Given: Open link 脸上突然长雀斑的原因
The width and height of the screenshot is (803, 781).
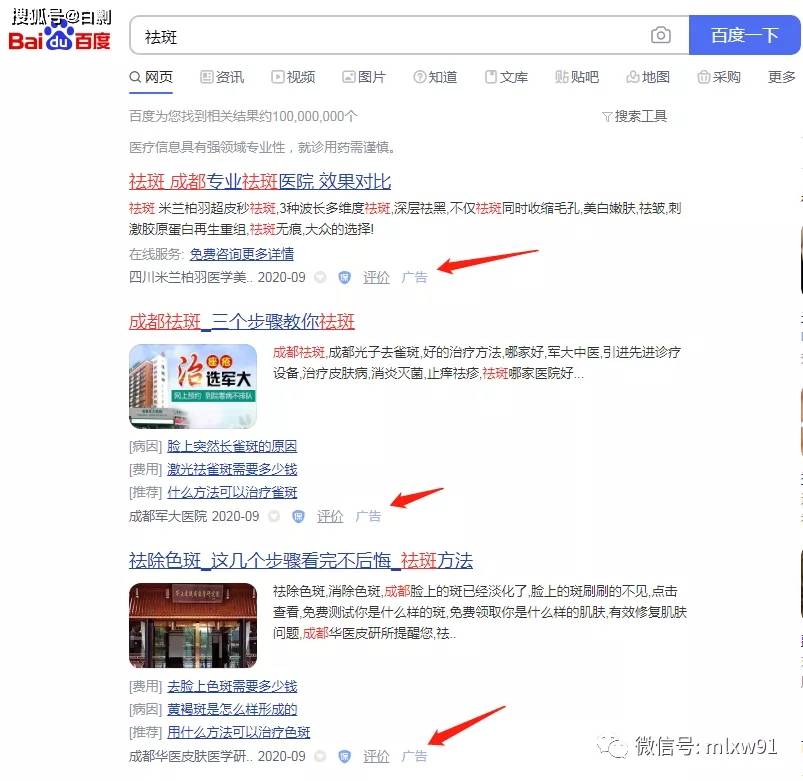Looking at the screenshot, I should click(x=232, y=446).
